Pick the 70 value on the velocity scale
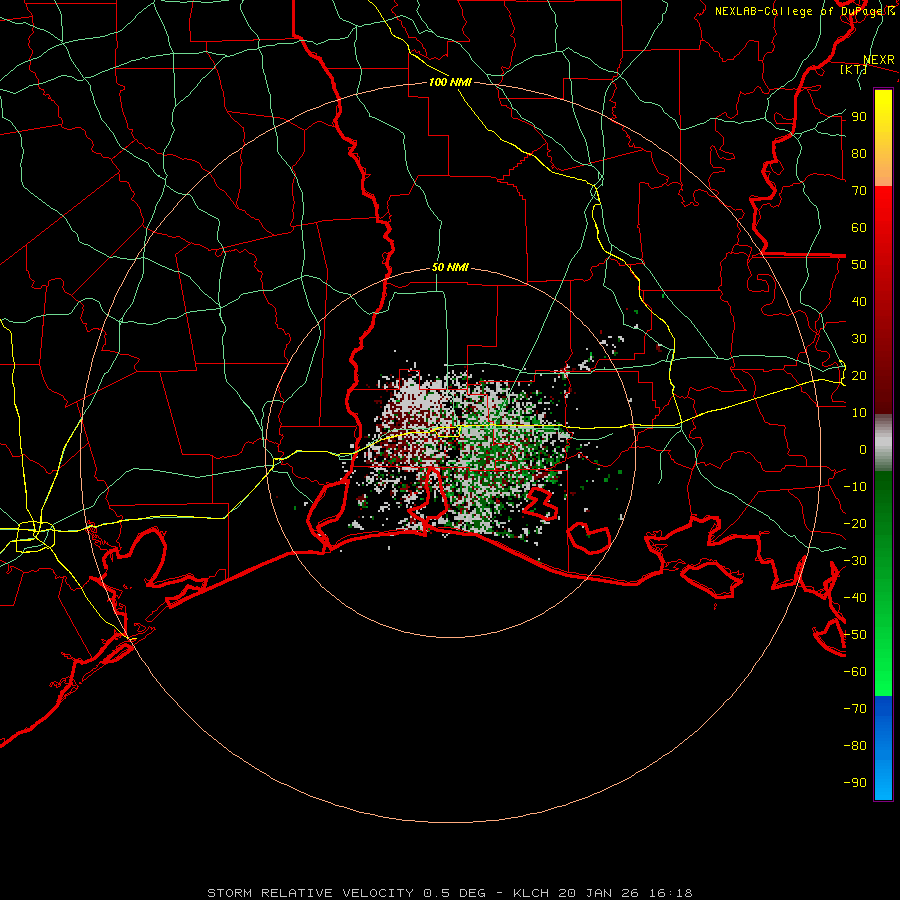This screenshot has width=900, height=900. (x=859, y=191)
